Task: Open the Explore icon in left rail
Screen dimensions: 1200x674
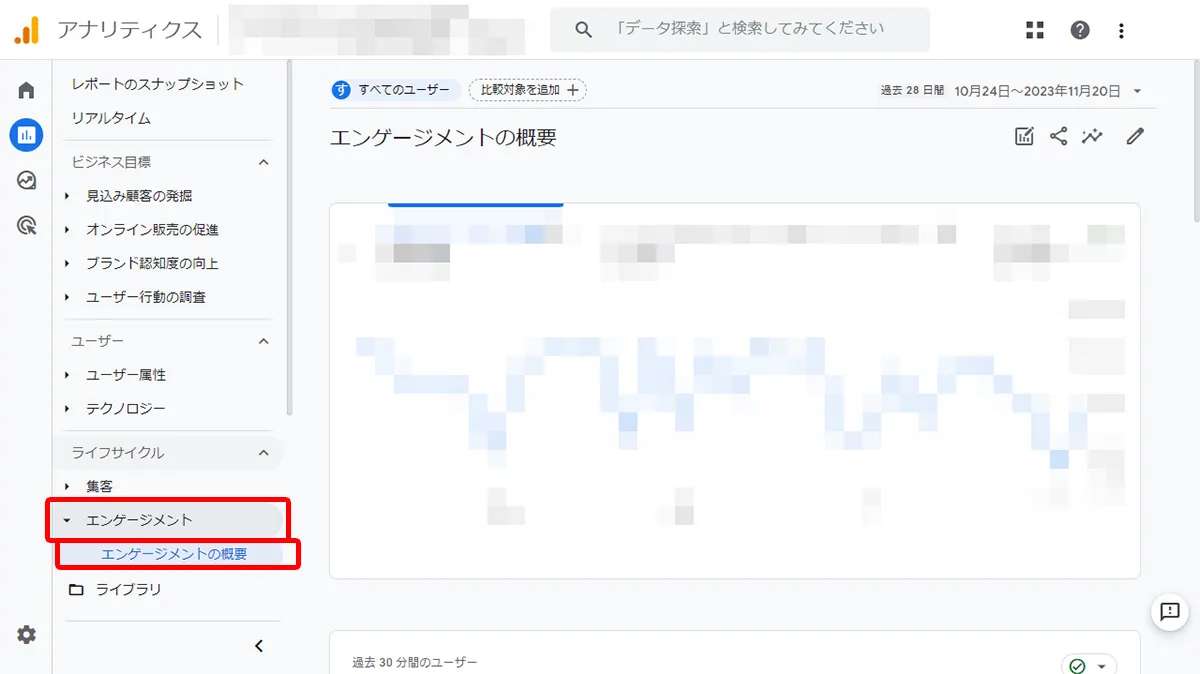Action: pos(26,180)
